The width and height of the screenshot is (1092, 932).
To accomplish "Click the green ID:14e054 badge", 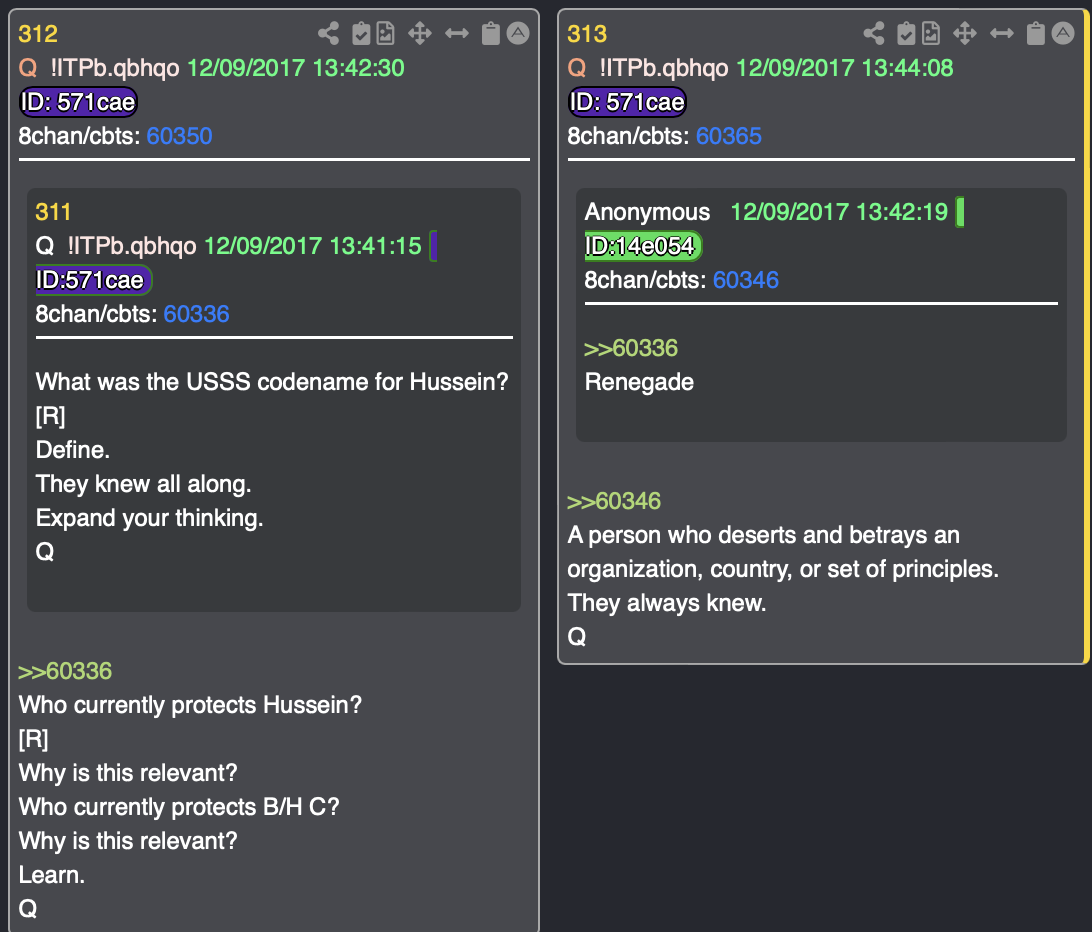I will coord(644,246).
